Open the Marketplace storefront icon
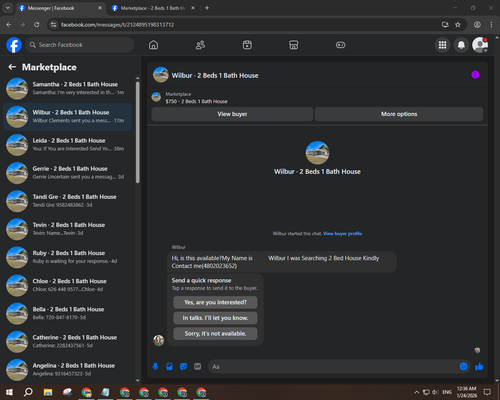 294,45
